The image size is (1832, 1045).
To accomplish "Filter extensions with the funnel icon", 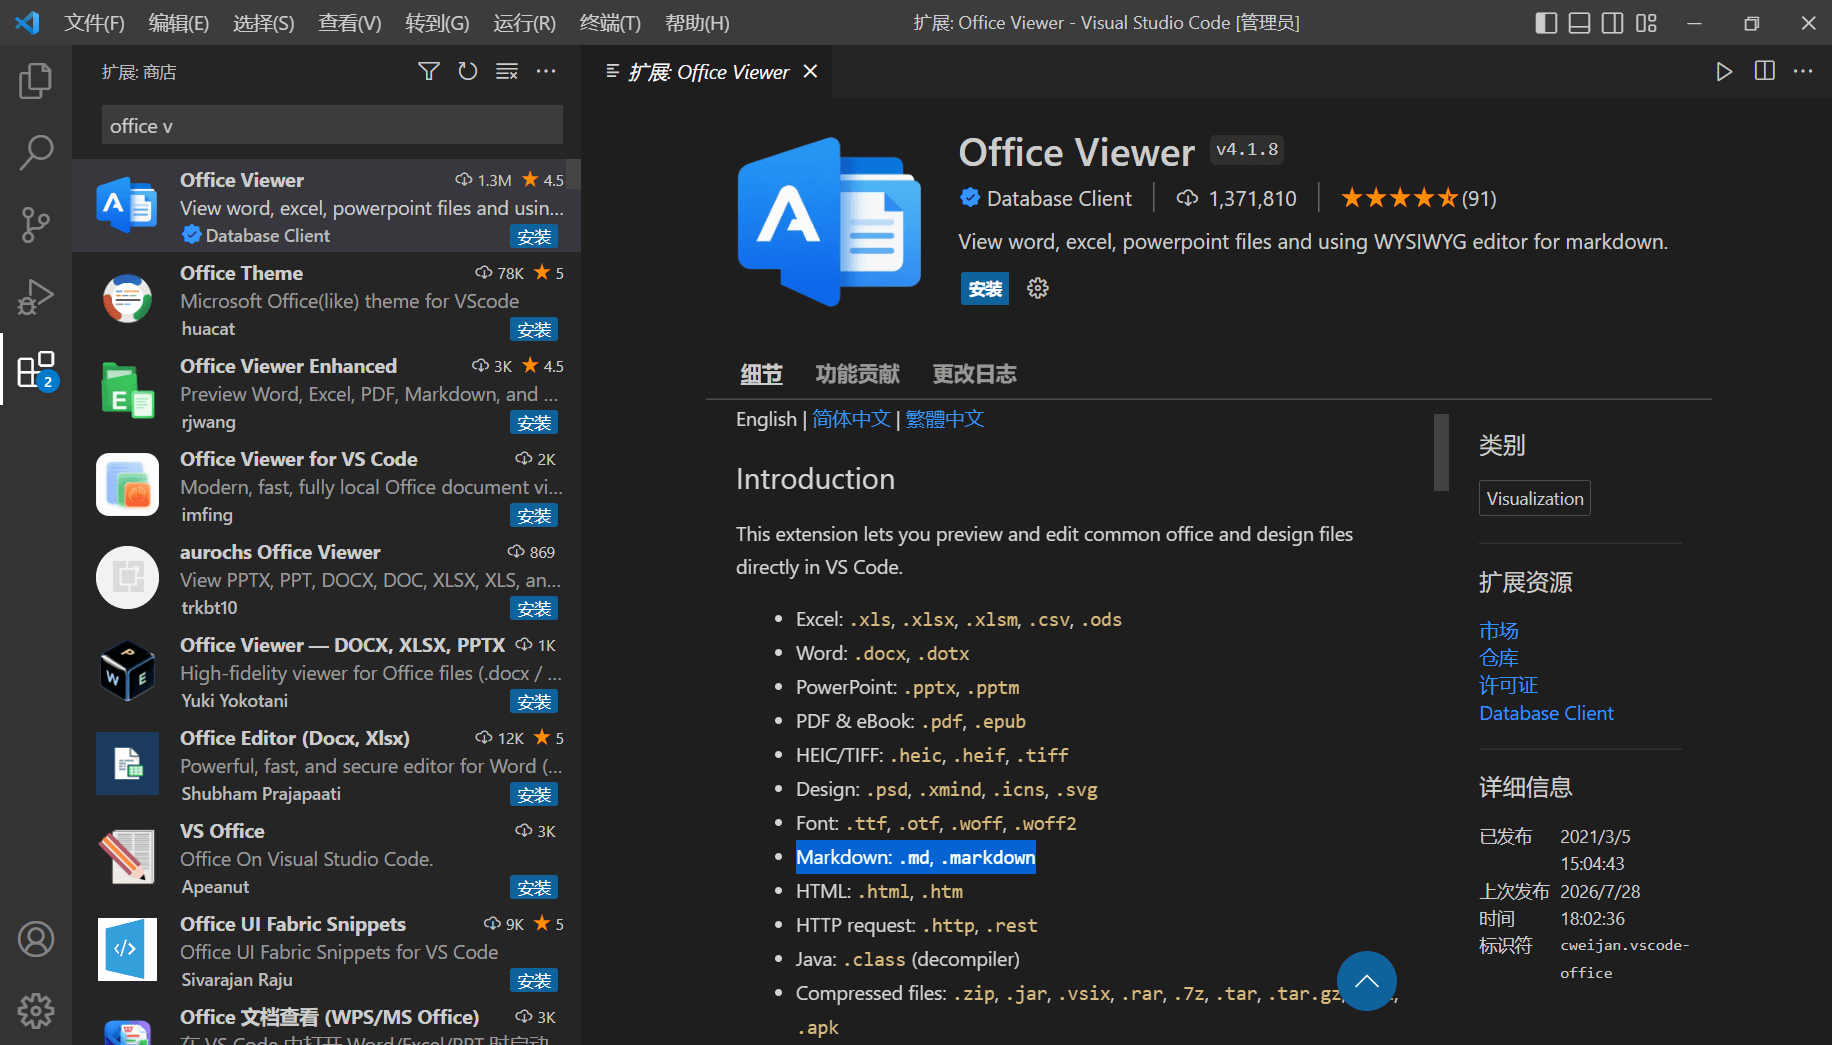I will (x=429, y=71).
